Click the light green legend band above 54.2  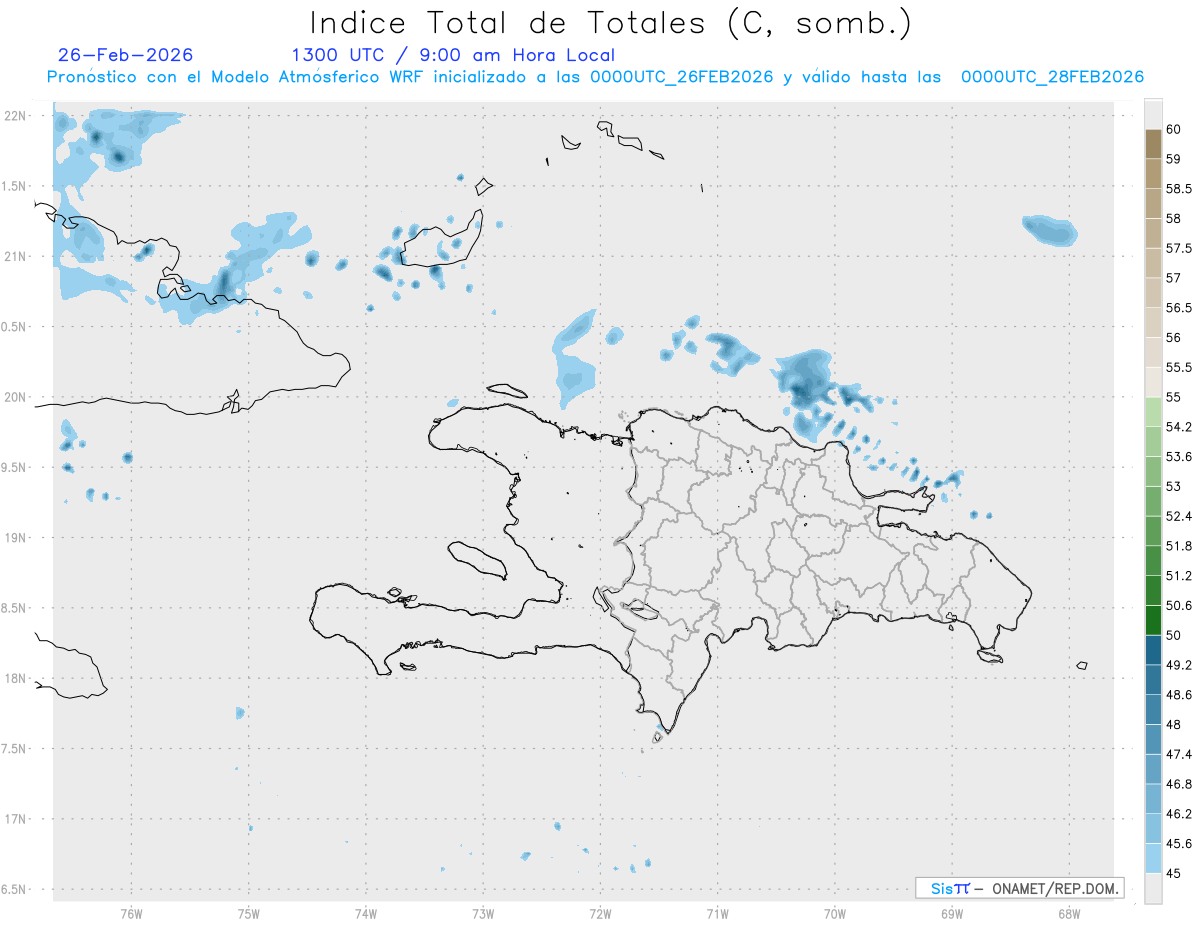1153,412
